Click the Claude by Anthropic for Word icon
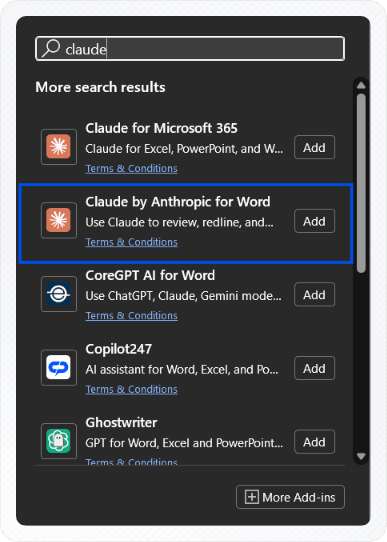 (59, 221)
